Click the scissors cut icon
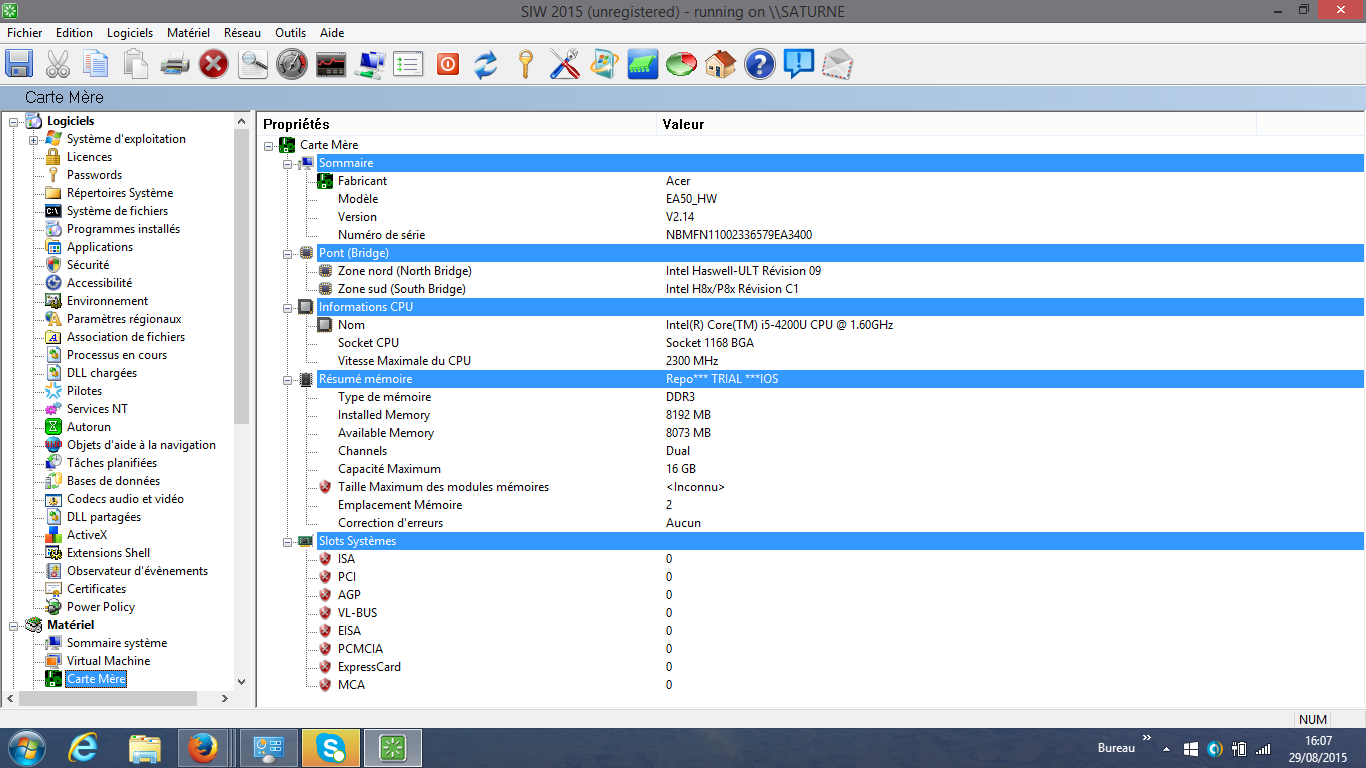The width and height of the screenshot is (1366, 768). point(58,65)
